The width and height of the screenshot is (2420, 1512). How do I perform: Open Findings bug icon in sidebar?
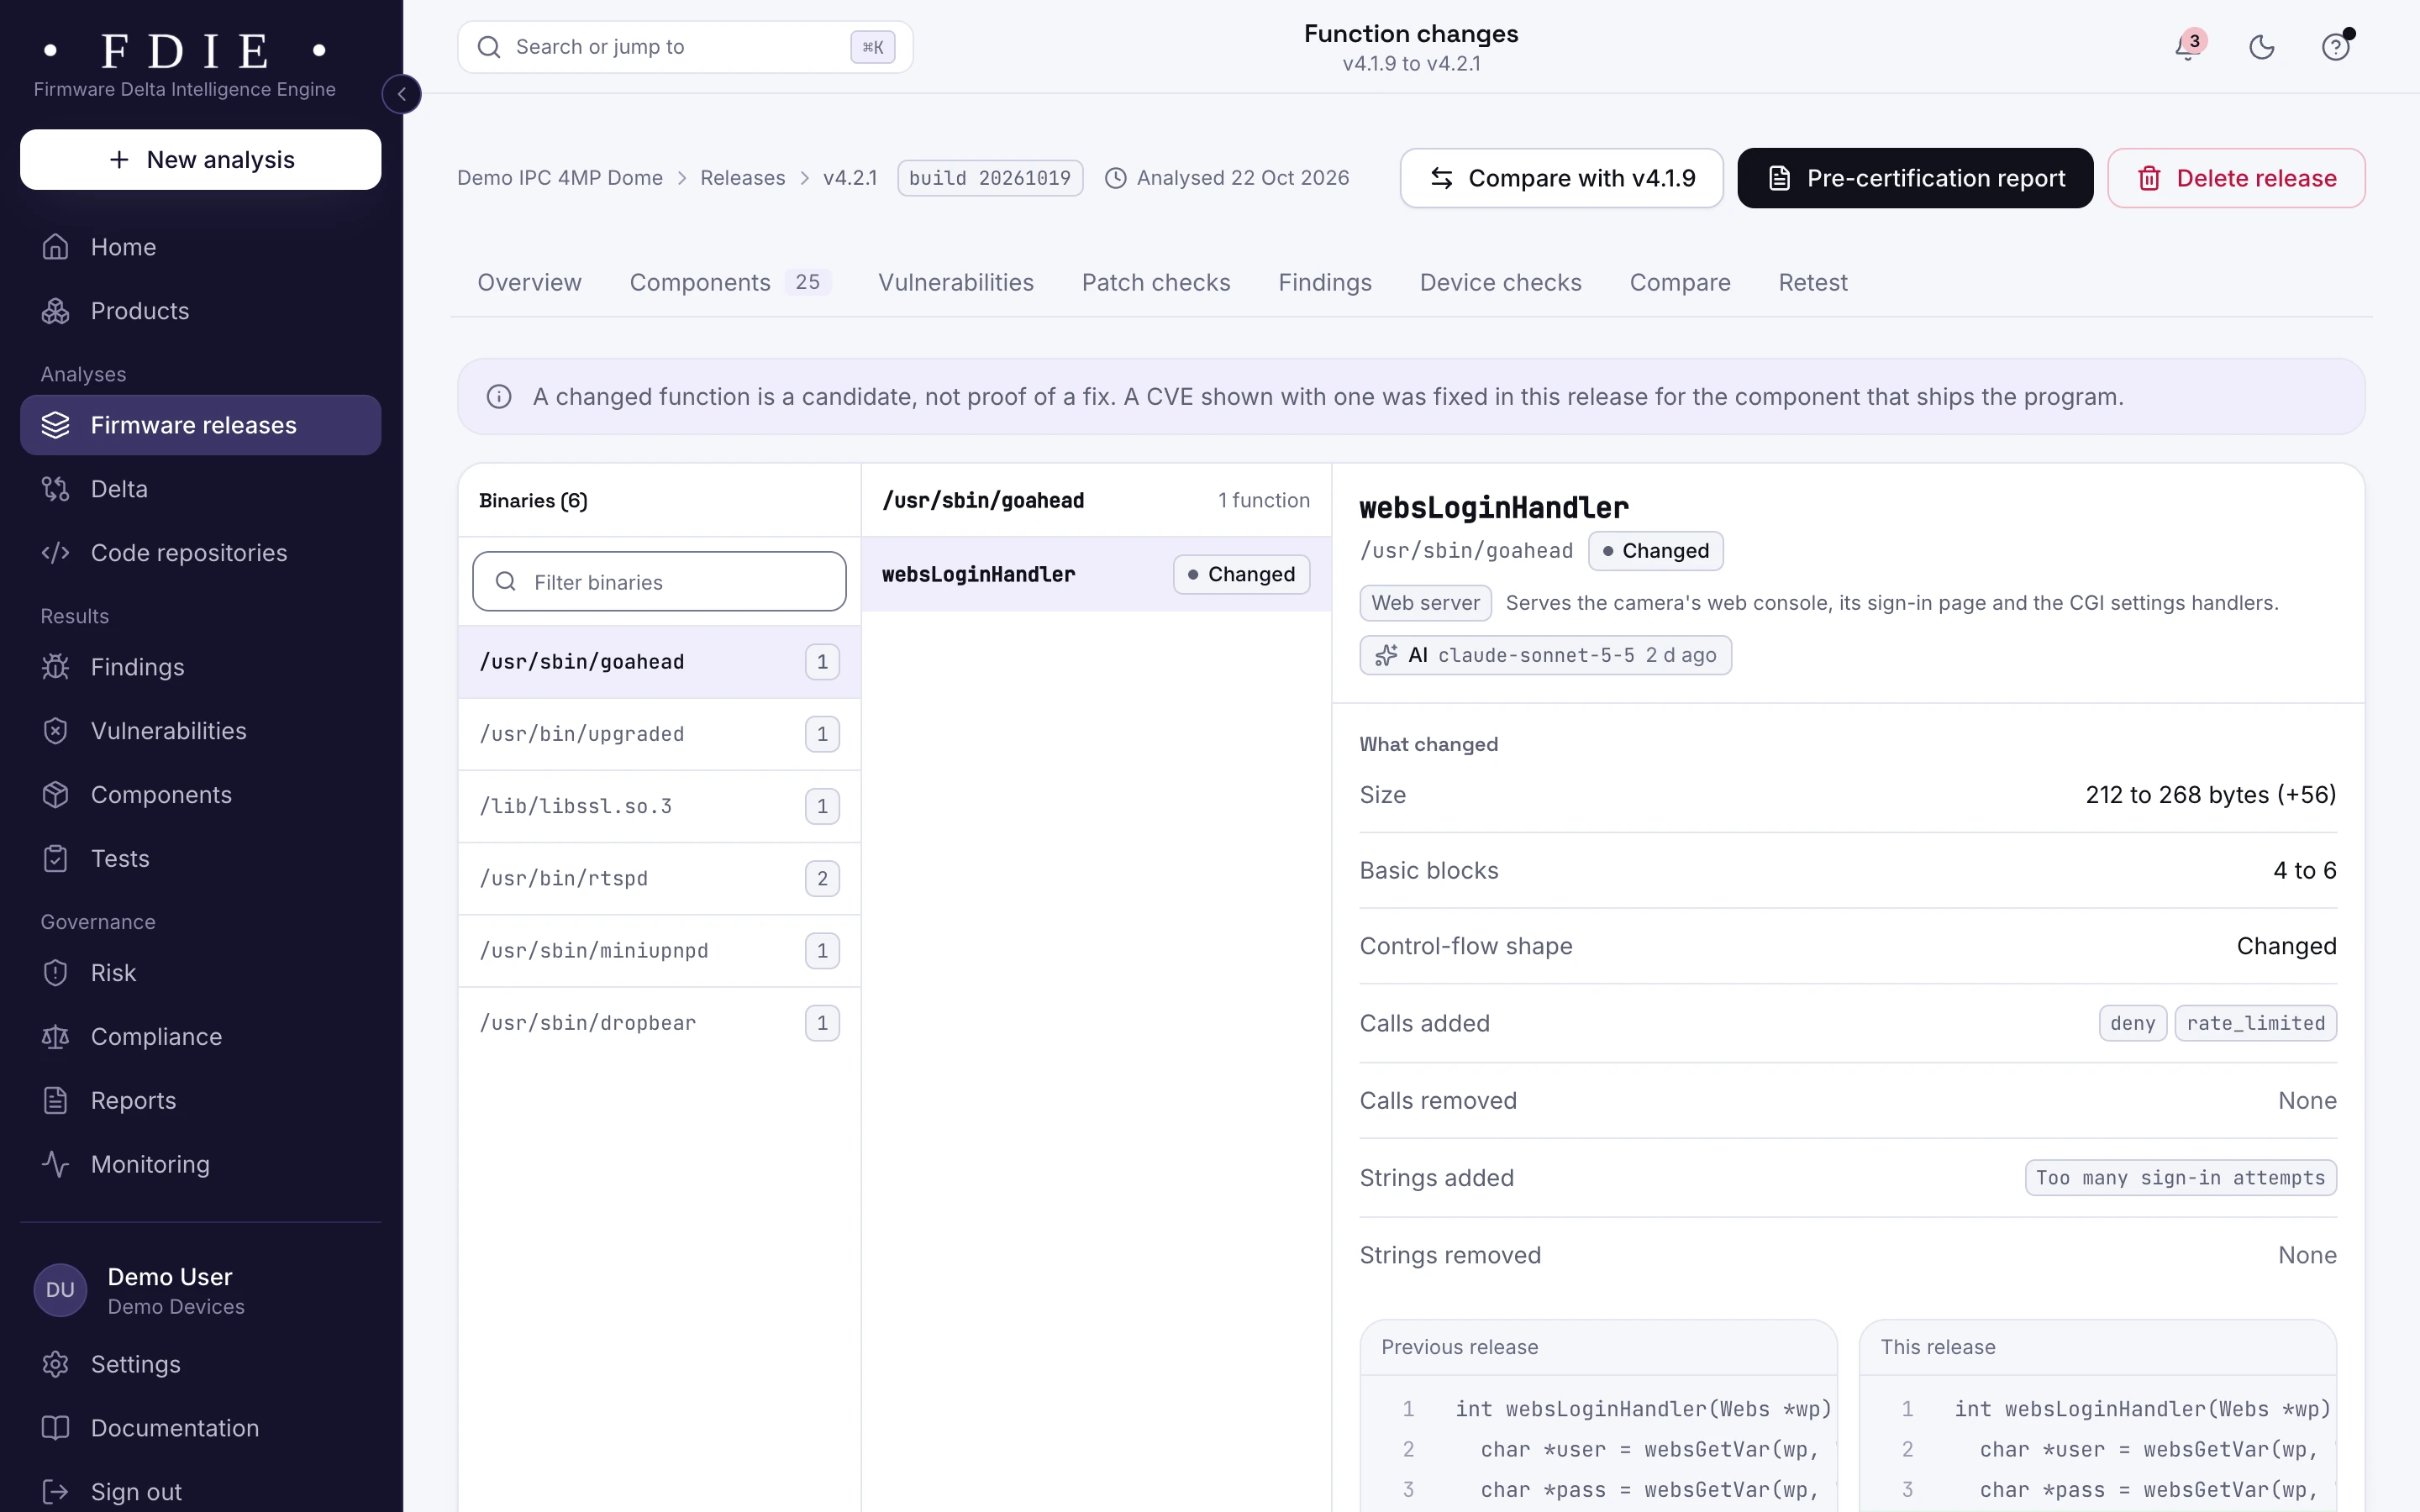click(56, 667)
